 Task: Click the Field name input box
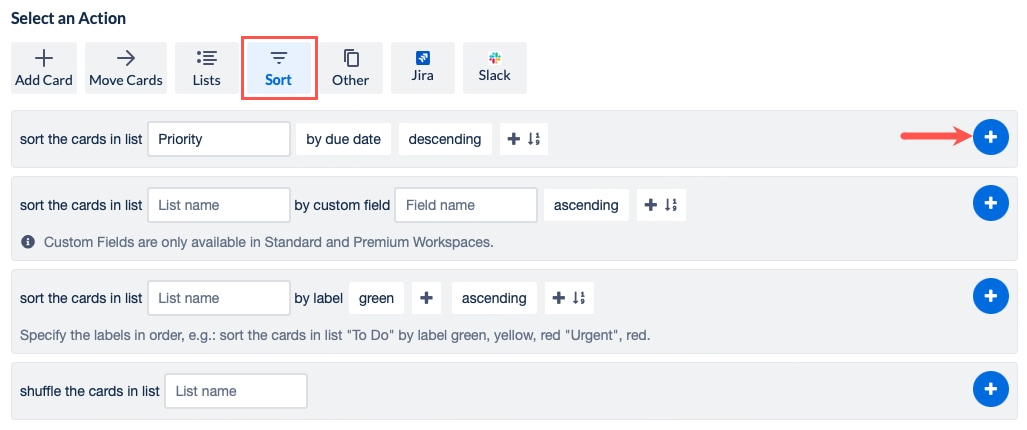pos(466,205)
